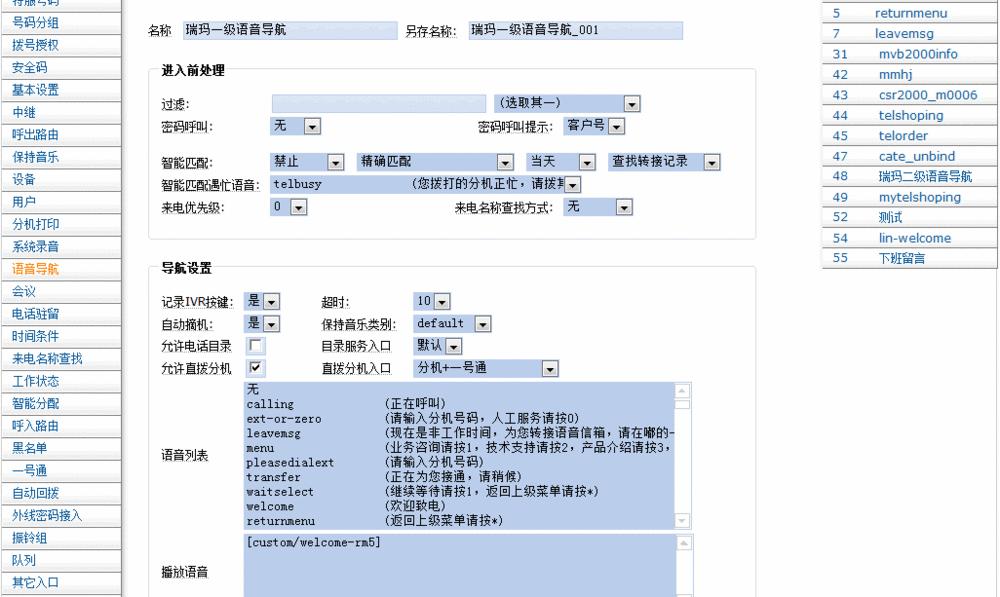The height and width of the screenshot is (597, 1000).
Task: Open the 保持音乐类别 default dropdown
Action: click(x=481, y=323)
